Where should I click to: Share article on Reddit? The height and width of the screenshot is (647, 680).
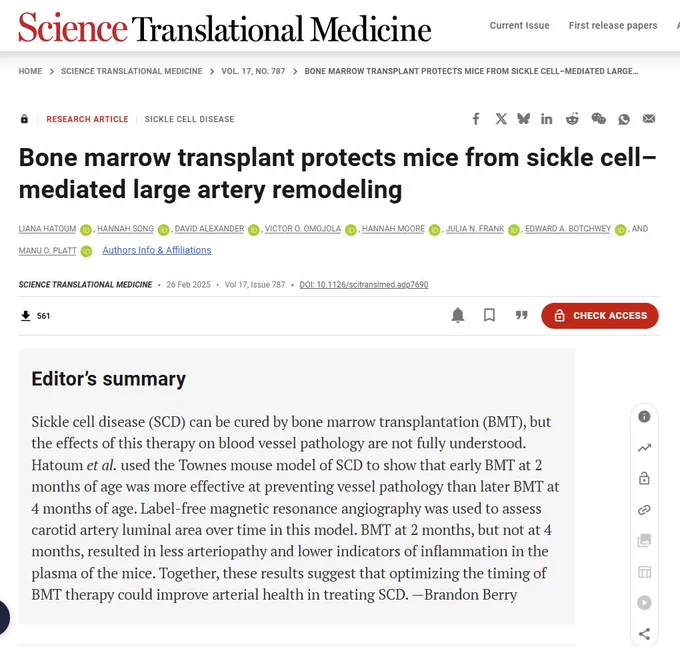(572, 119)
